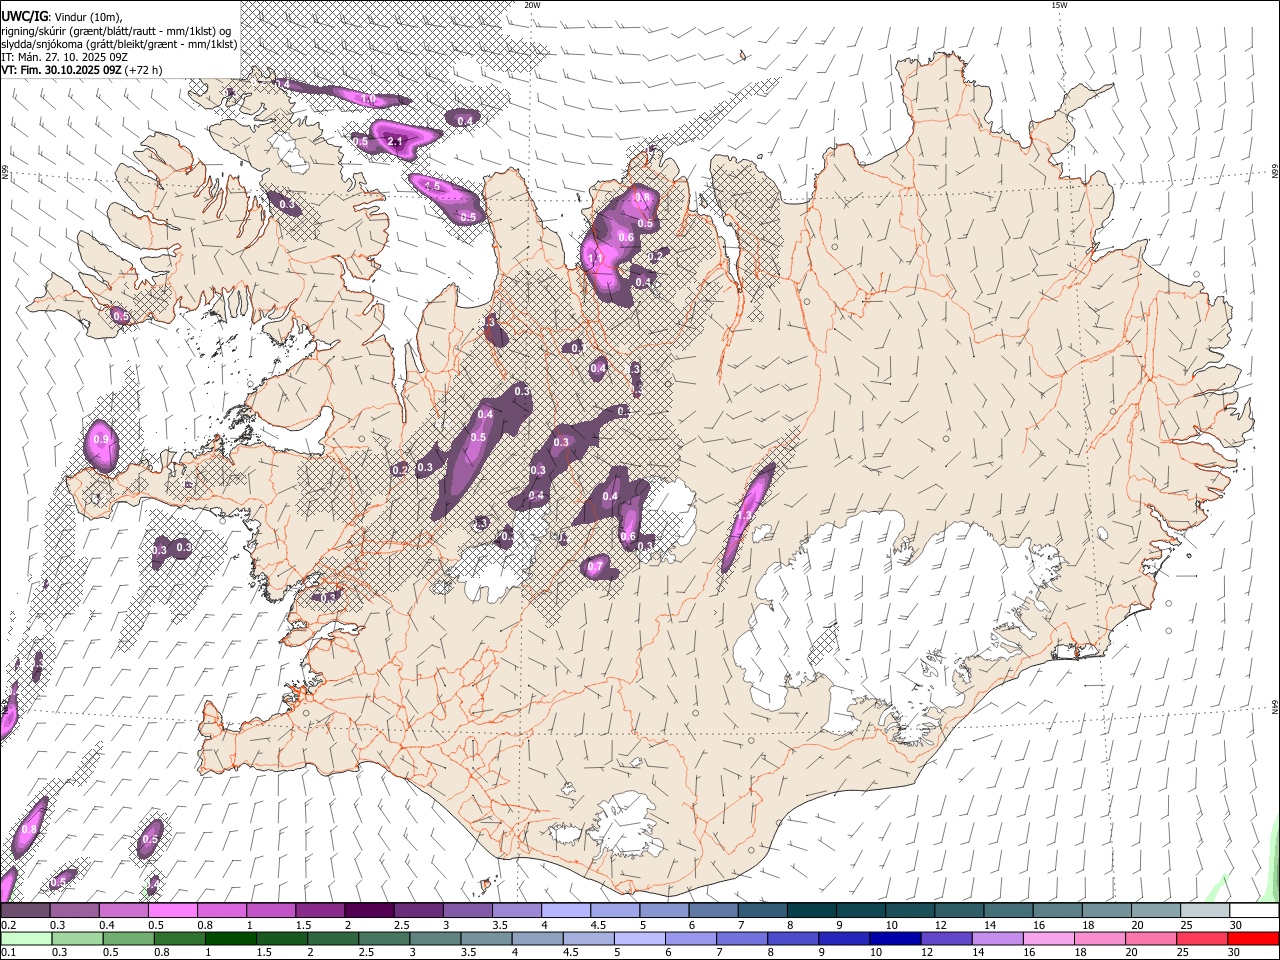1280x960 pixels.
Task: Select the violet 12–14 swatch, lower legend row
Action: [946, 939]
